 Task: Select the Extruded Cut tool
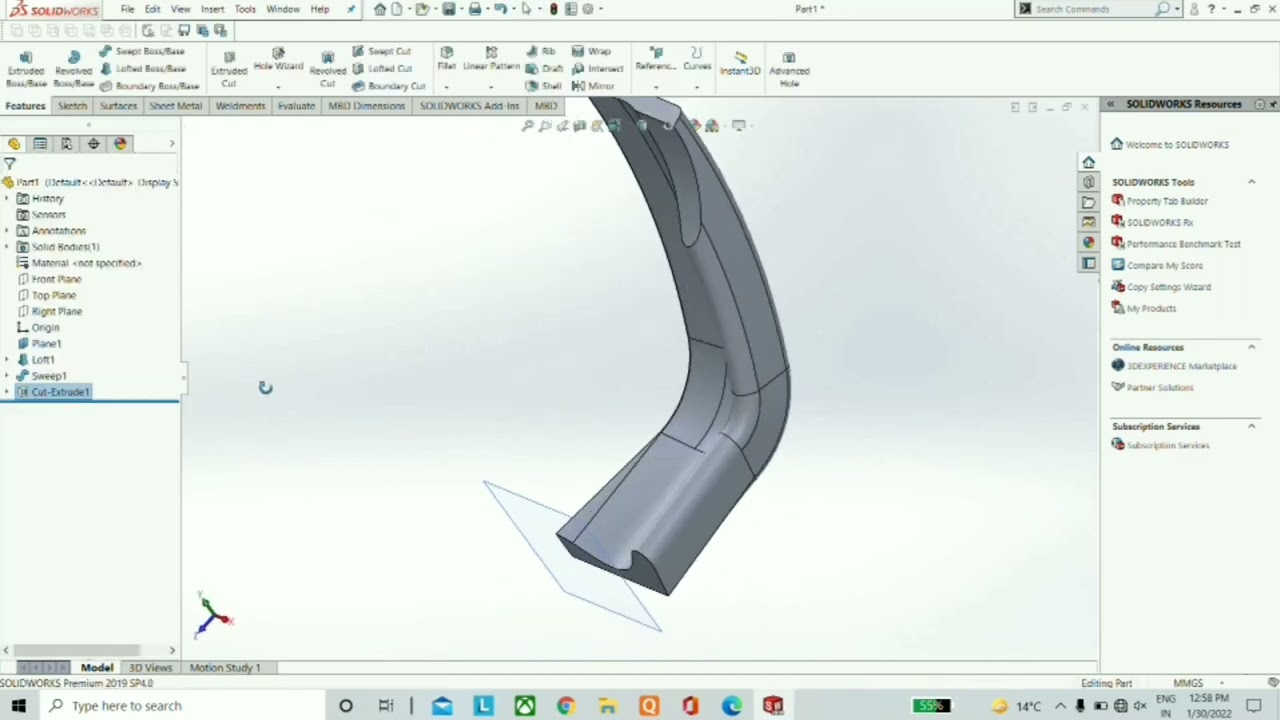pos(228,70)
